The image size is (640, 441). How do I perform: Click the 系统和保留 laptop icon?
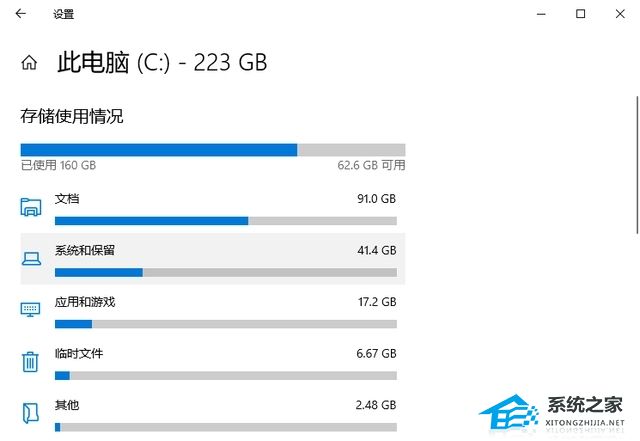pos(31,259)
